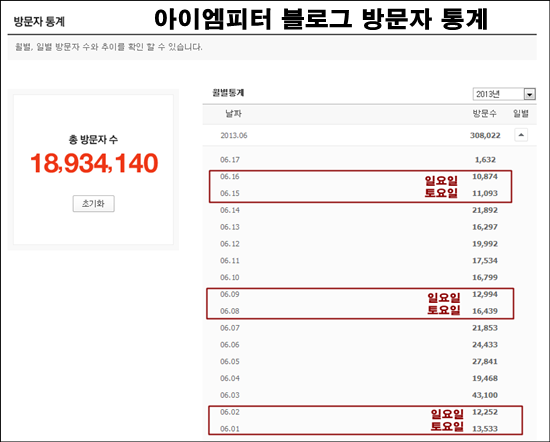Click the 16,799 visitor count
This screenshot has height=442, width=550.
[485, 277]
